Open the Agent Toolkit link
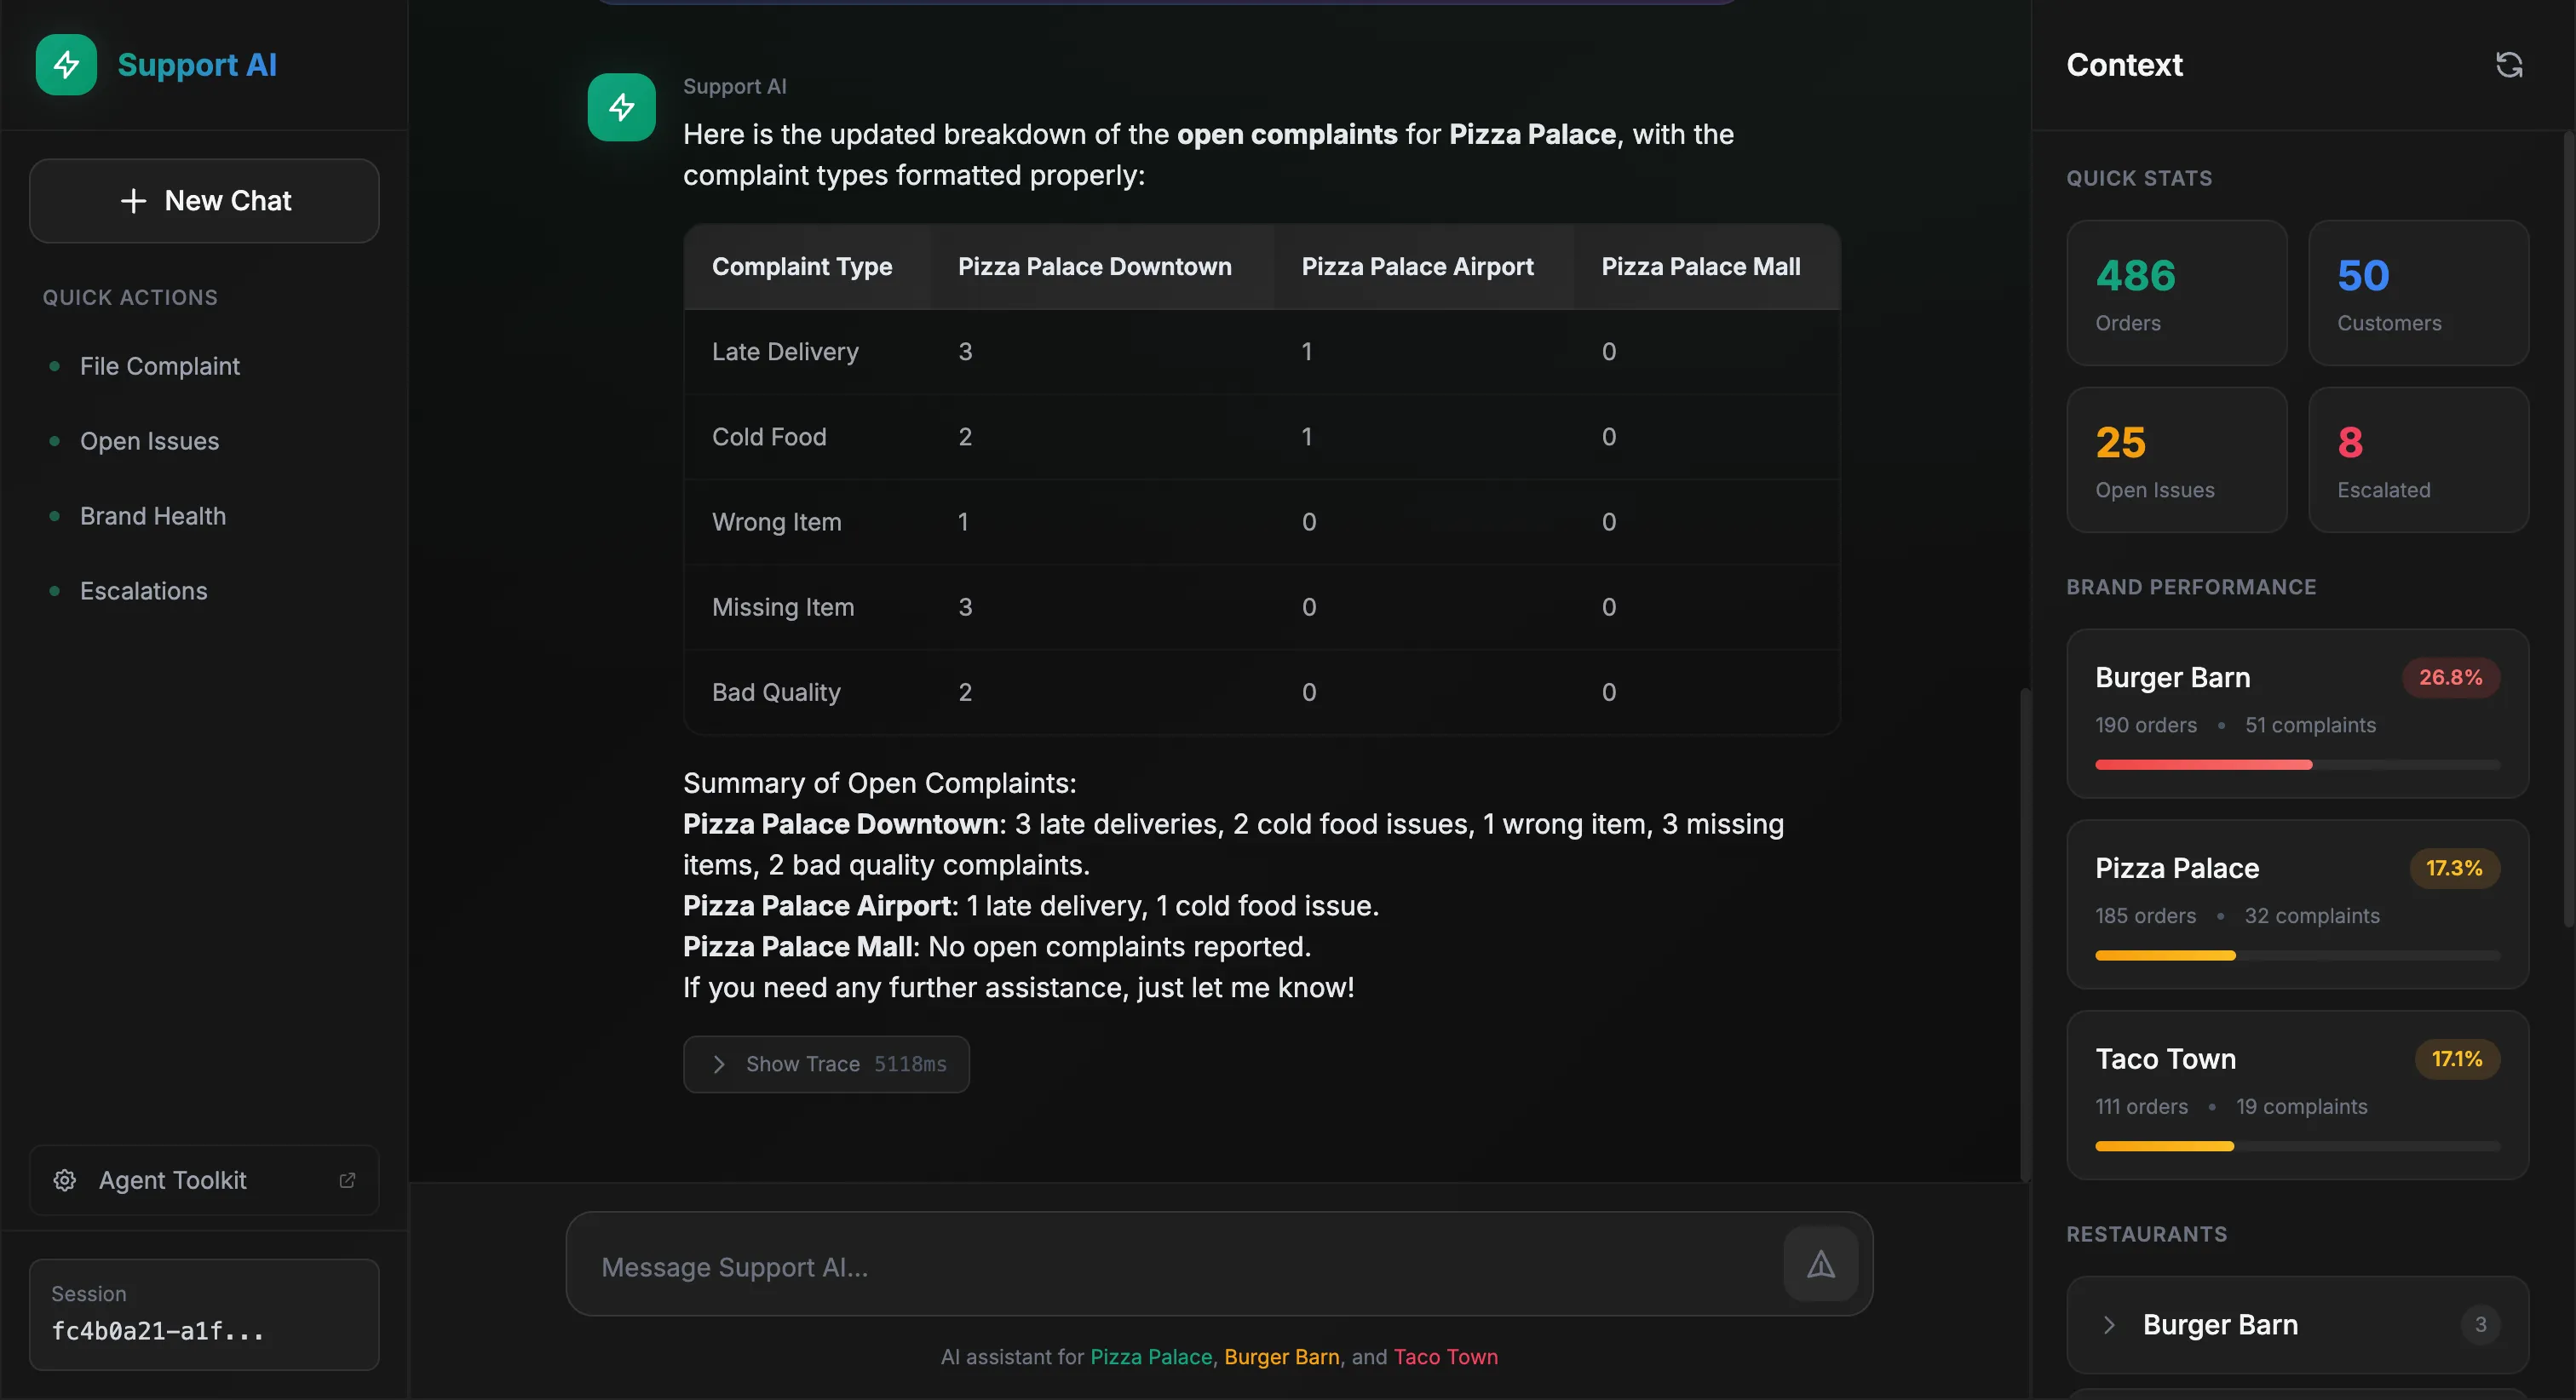Screen dimensions: 2576x1400 [173, 1180]
